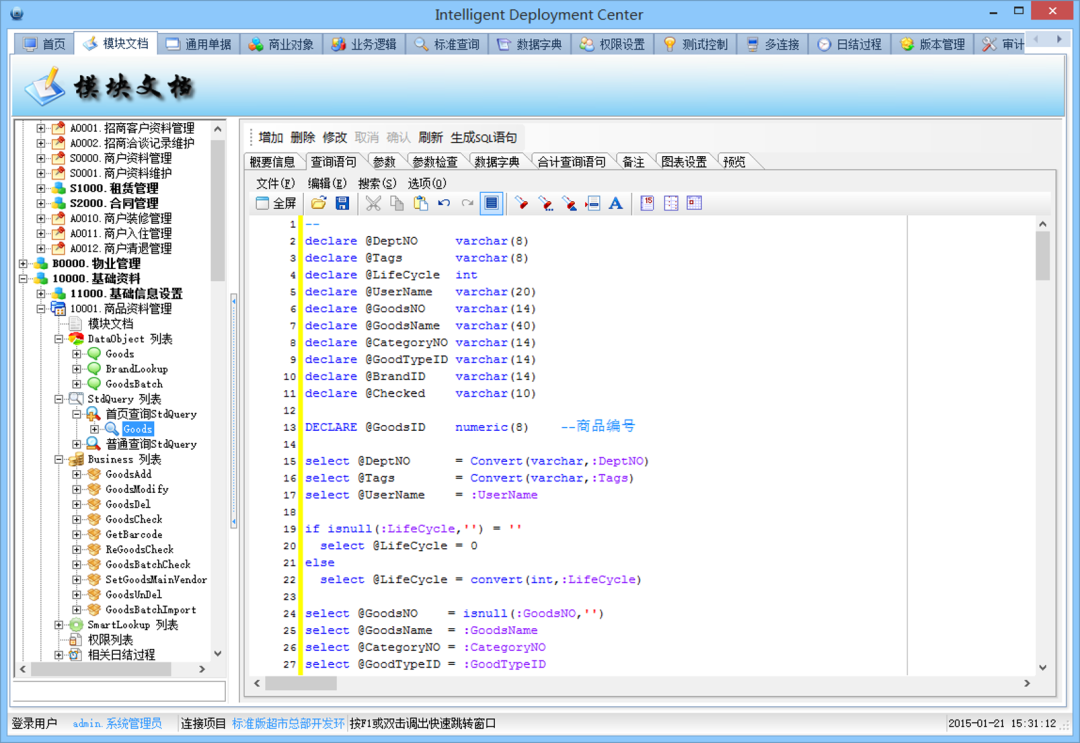Switch to the 数据字典 top tab
This screenshot has width=1080, height=743.
(530, 44)
